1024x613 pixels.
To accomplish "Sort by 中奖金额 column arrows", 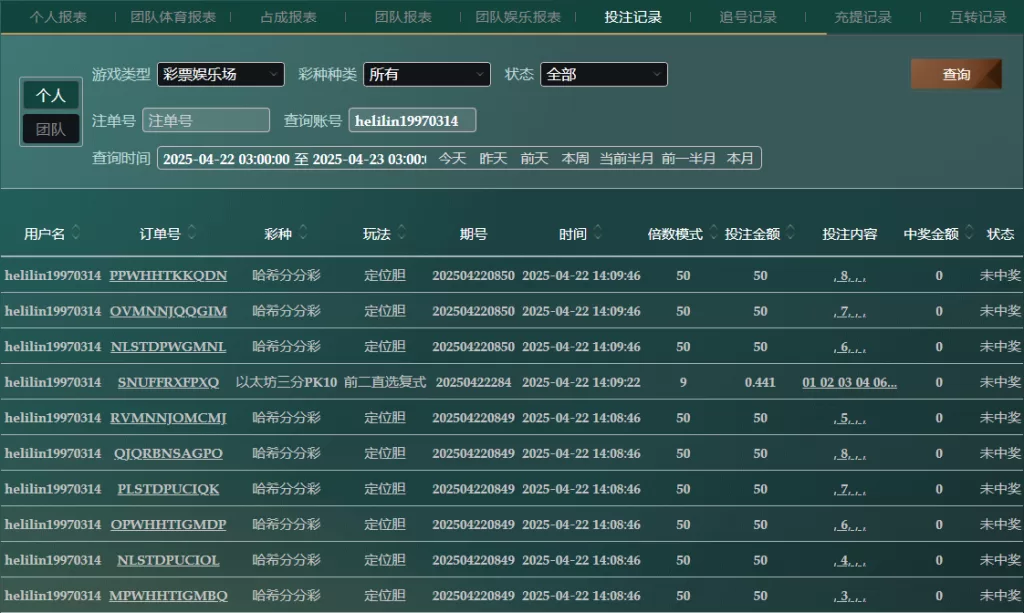I will coord(969,232).
